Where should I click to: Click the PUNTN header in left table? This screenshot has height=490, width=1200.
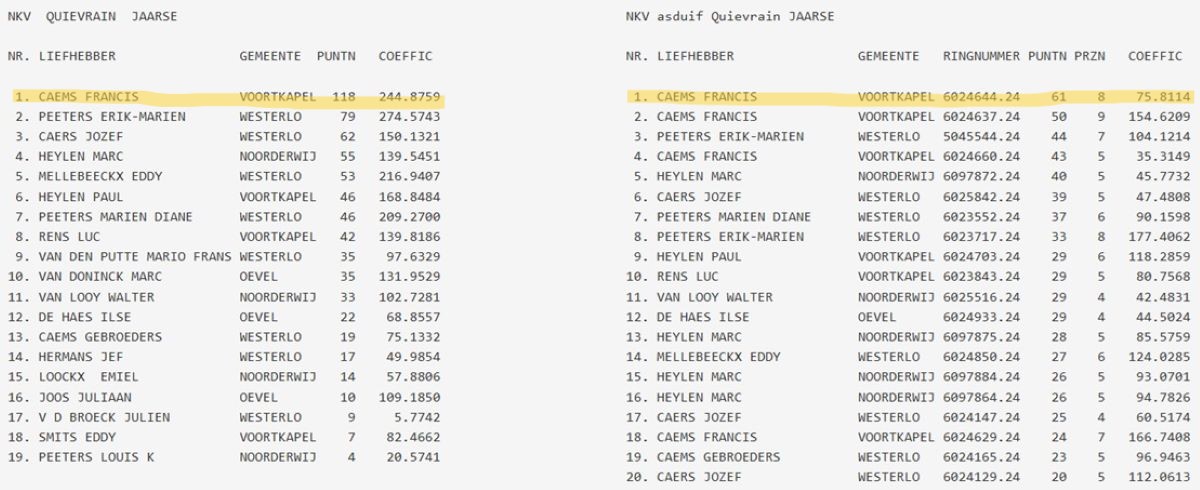pyautogui.click(x=336, y=56)
